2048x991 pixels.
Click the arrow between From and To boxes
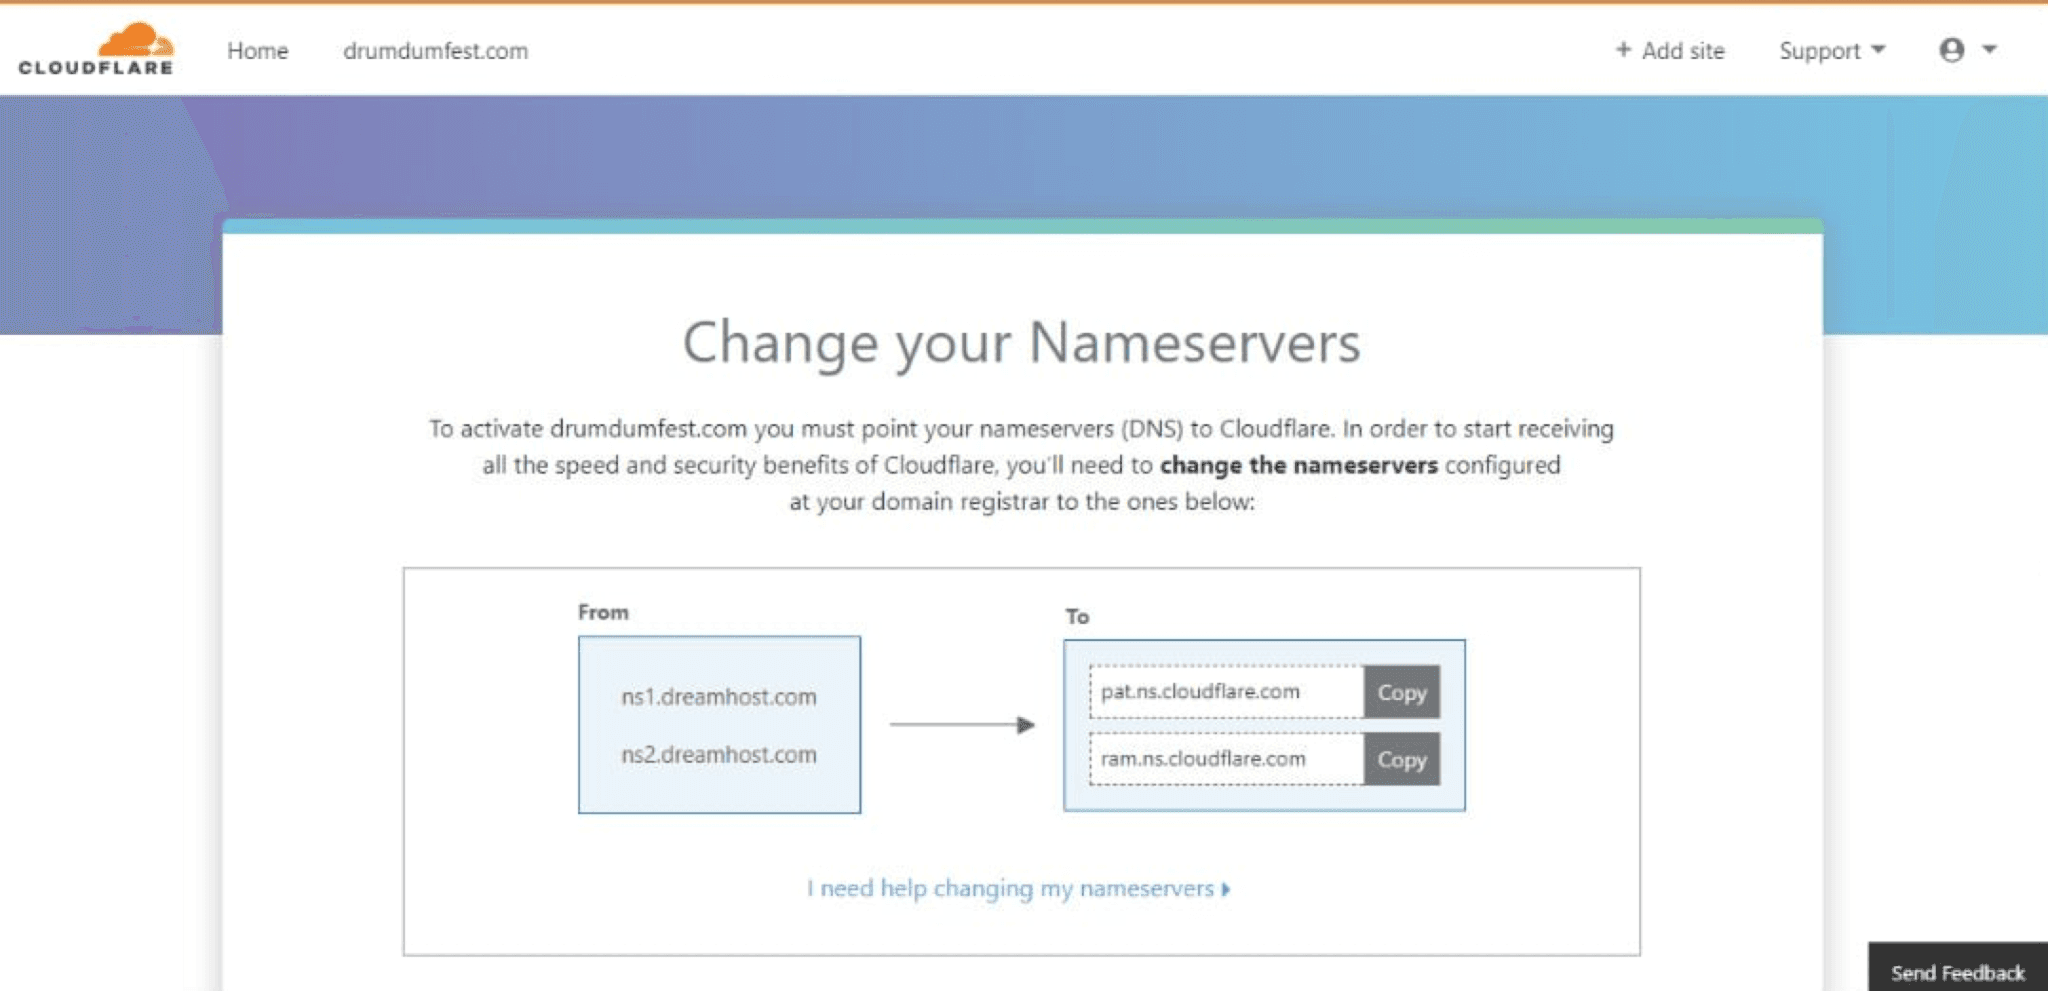click(x=961, y=725)
